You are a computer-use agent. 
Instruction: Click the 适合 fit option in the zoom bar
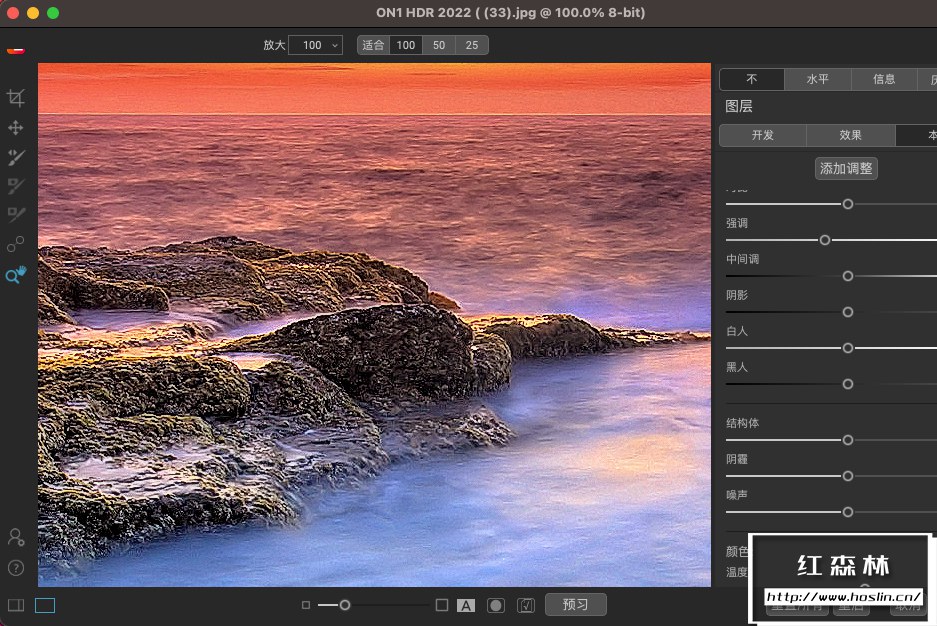371,45
